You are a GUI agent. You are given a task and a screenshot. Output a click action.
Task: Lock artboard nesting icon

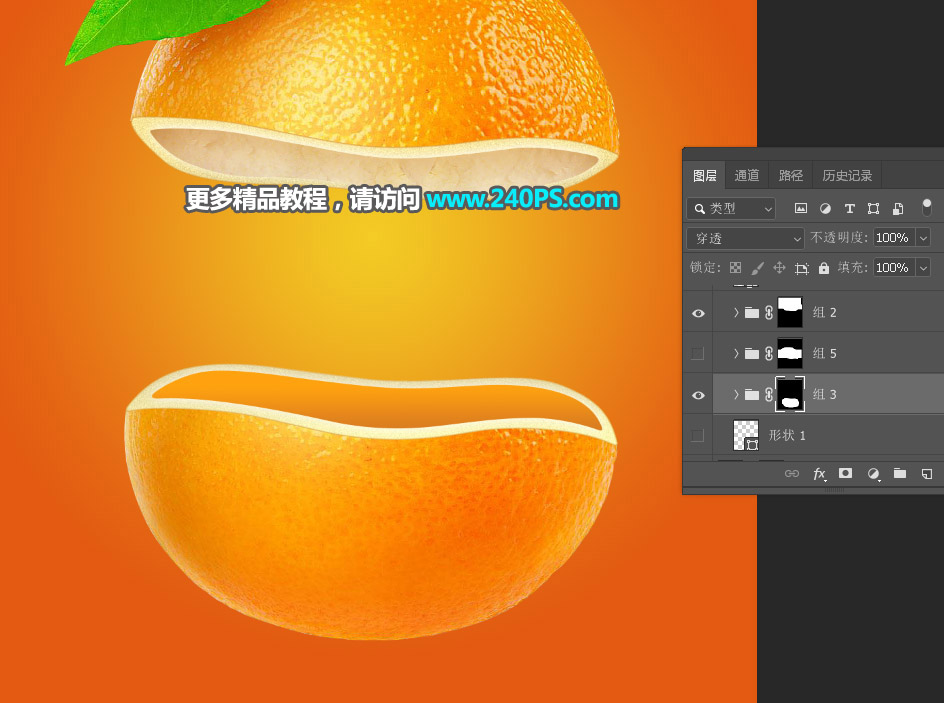801,268
